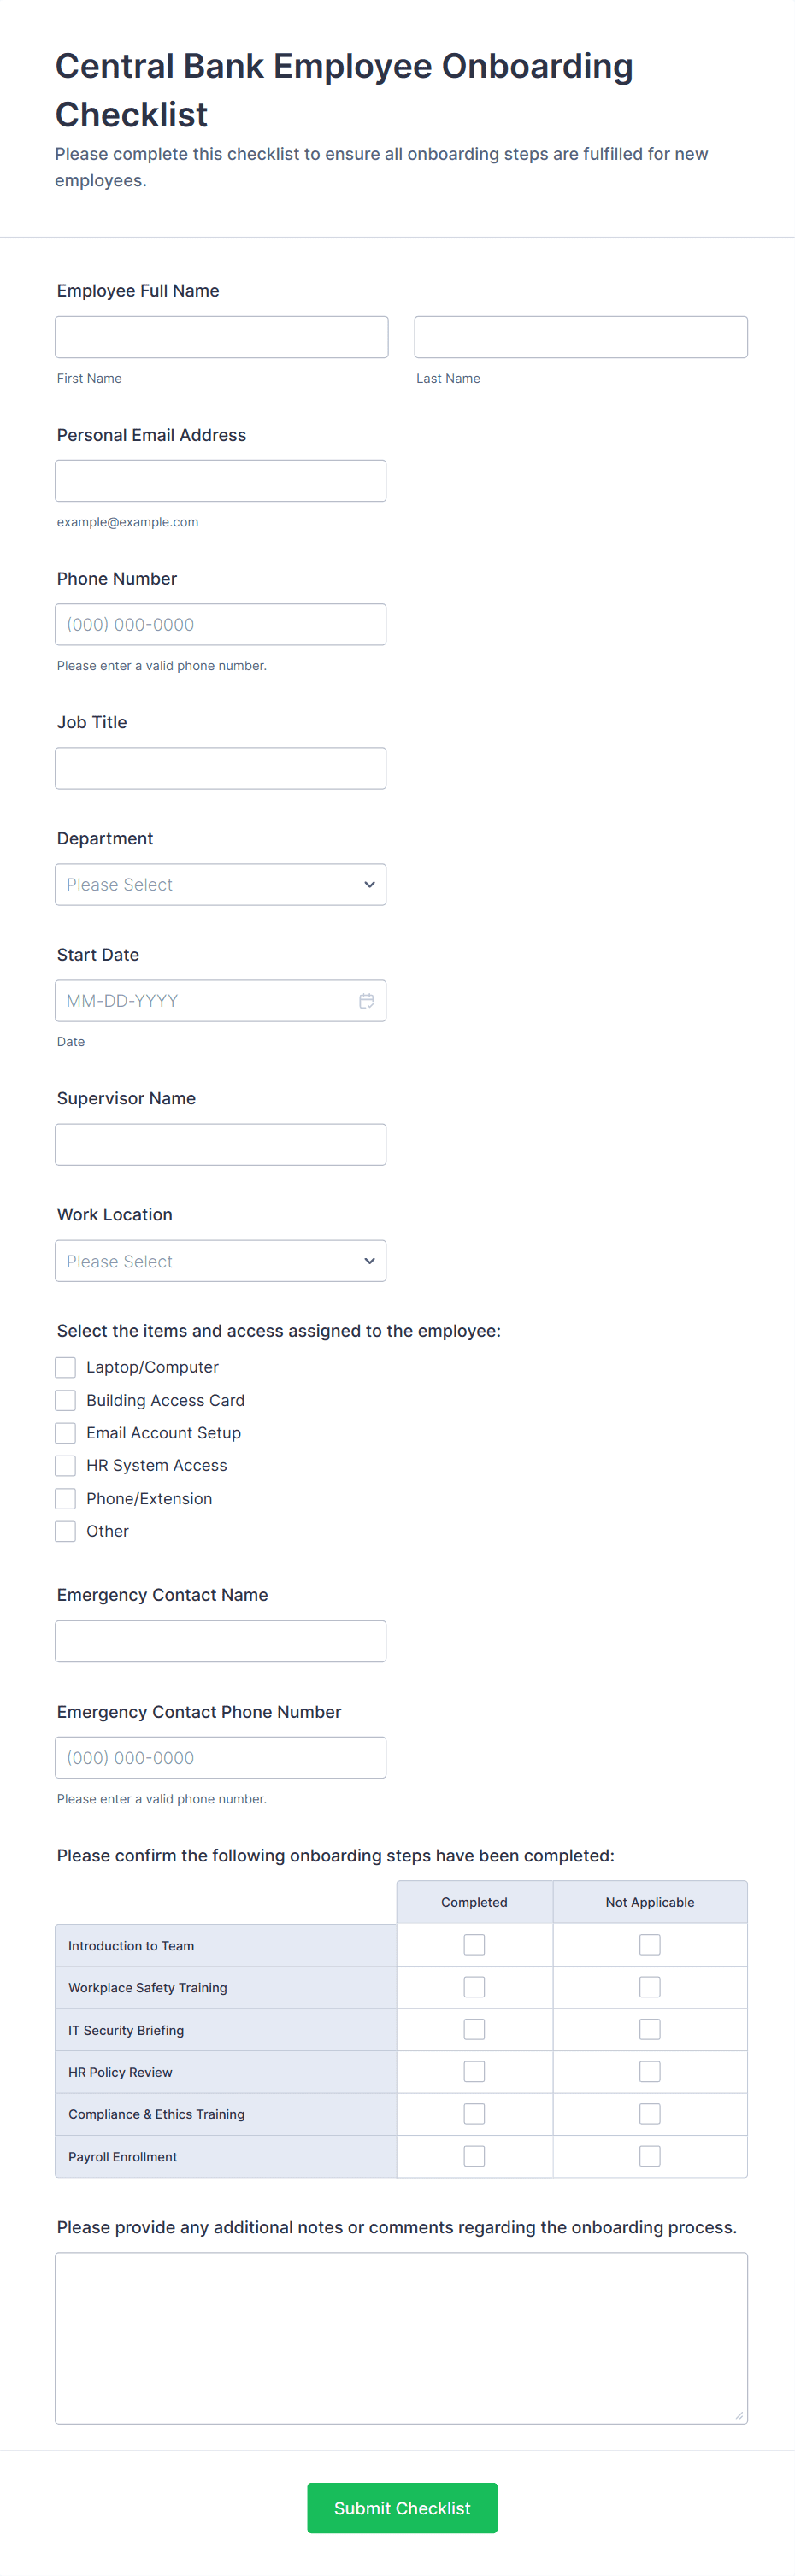795x2576 pixels.
Task: Mark Introduction to Team as Completed
Action: point(474,1945)
